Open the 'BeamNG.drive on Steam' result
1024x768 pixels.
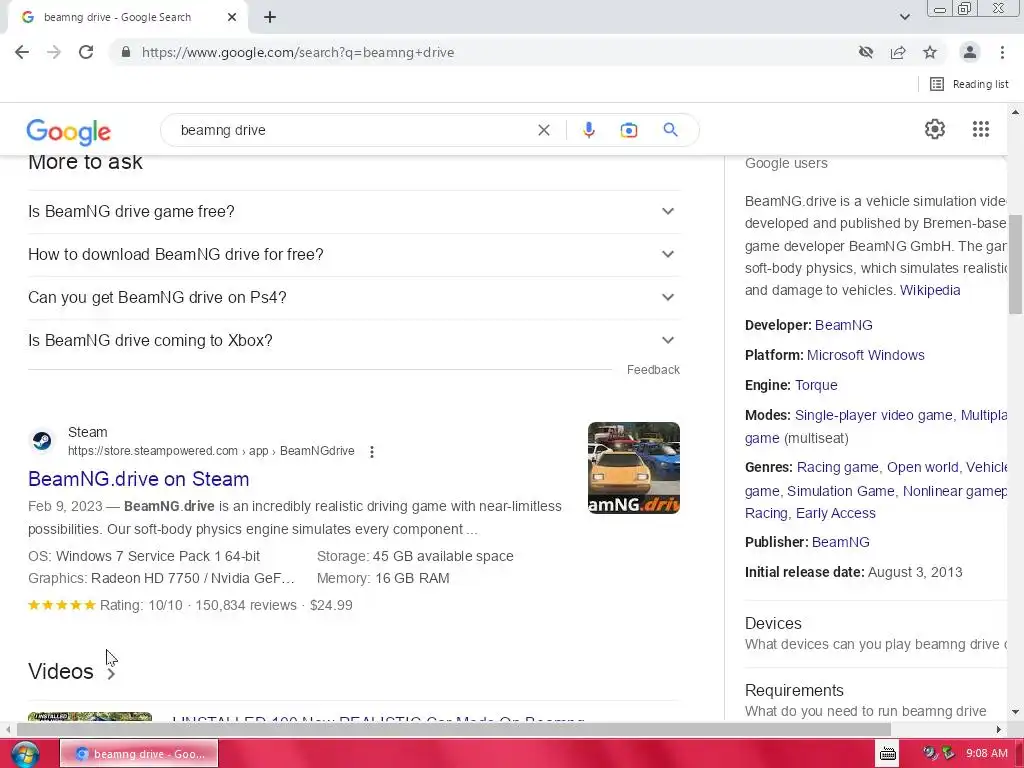138,479
